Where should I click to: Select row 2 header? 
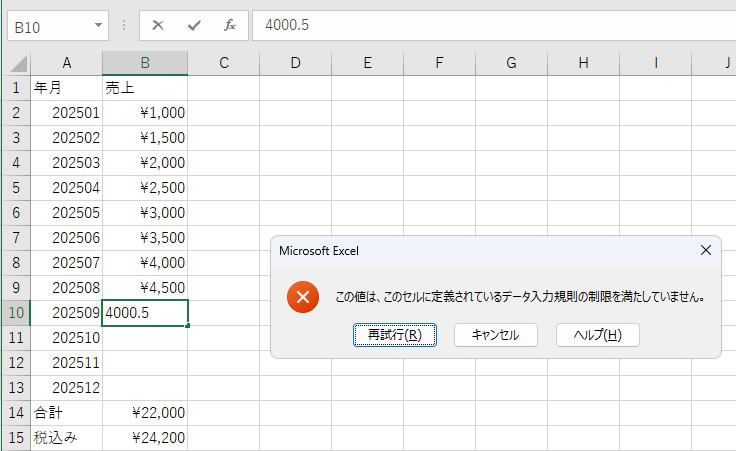coord(16,113)
